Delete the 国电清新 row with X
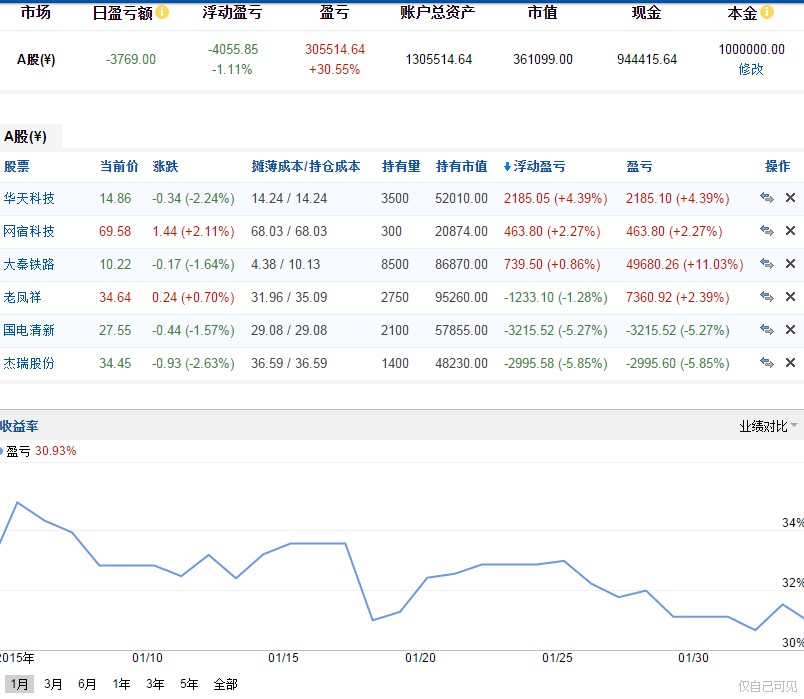The width and height of the screenshot is (804, 699). (x=790, y=329)
